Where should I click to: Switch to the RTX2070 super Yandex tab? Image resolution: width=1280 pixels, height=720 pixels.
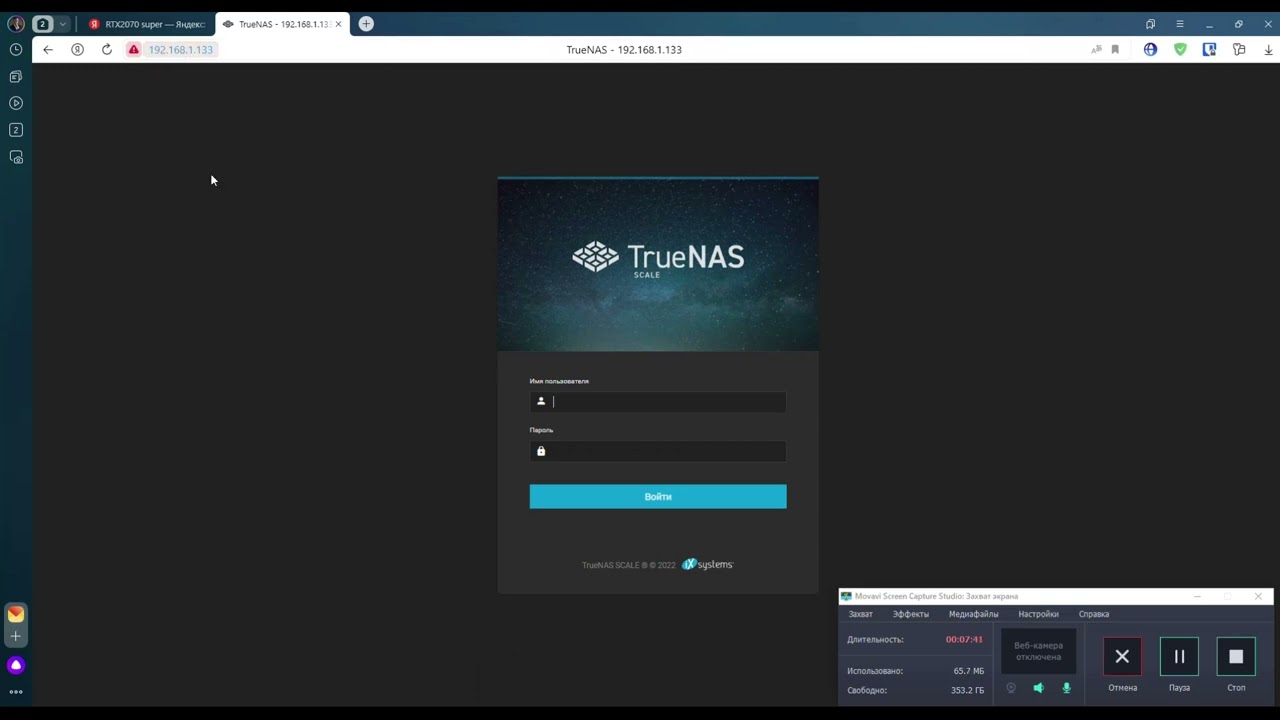click(x=146, y=24)
